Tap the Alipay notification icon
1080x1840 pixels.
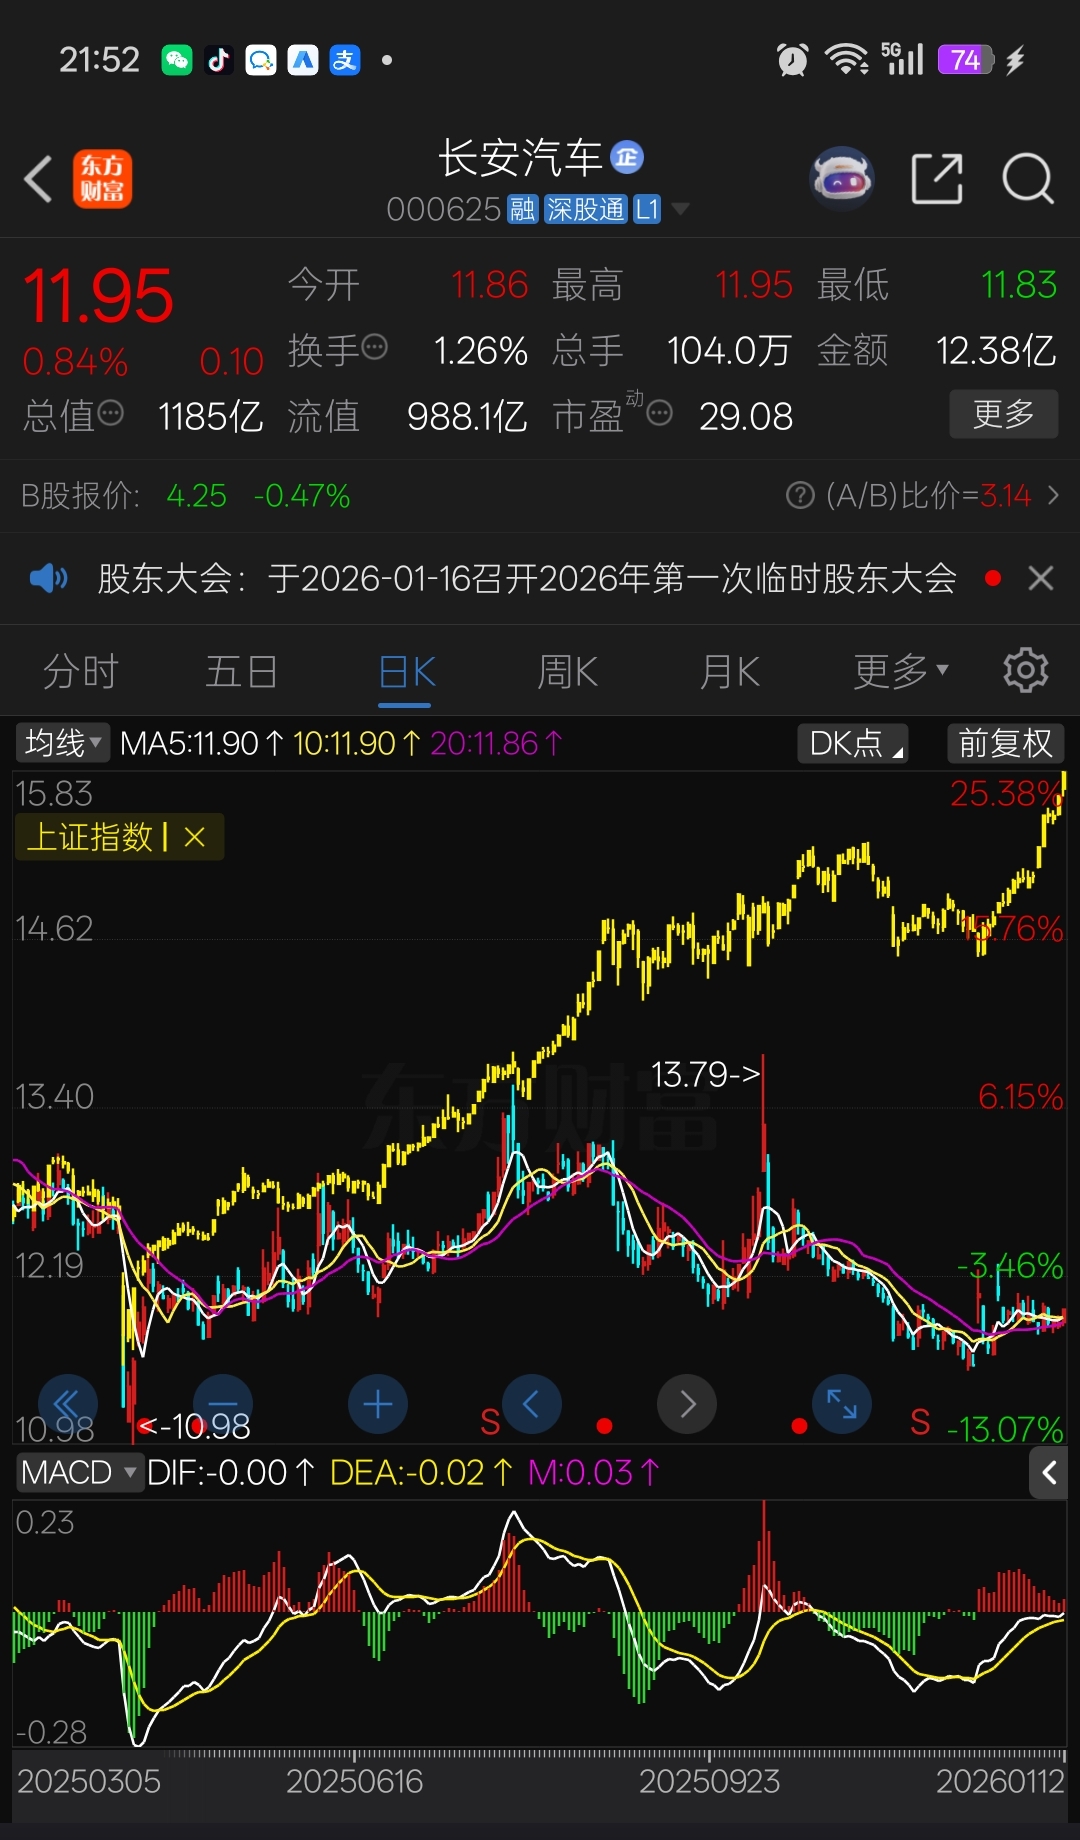pos(345,60)
